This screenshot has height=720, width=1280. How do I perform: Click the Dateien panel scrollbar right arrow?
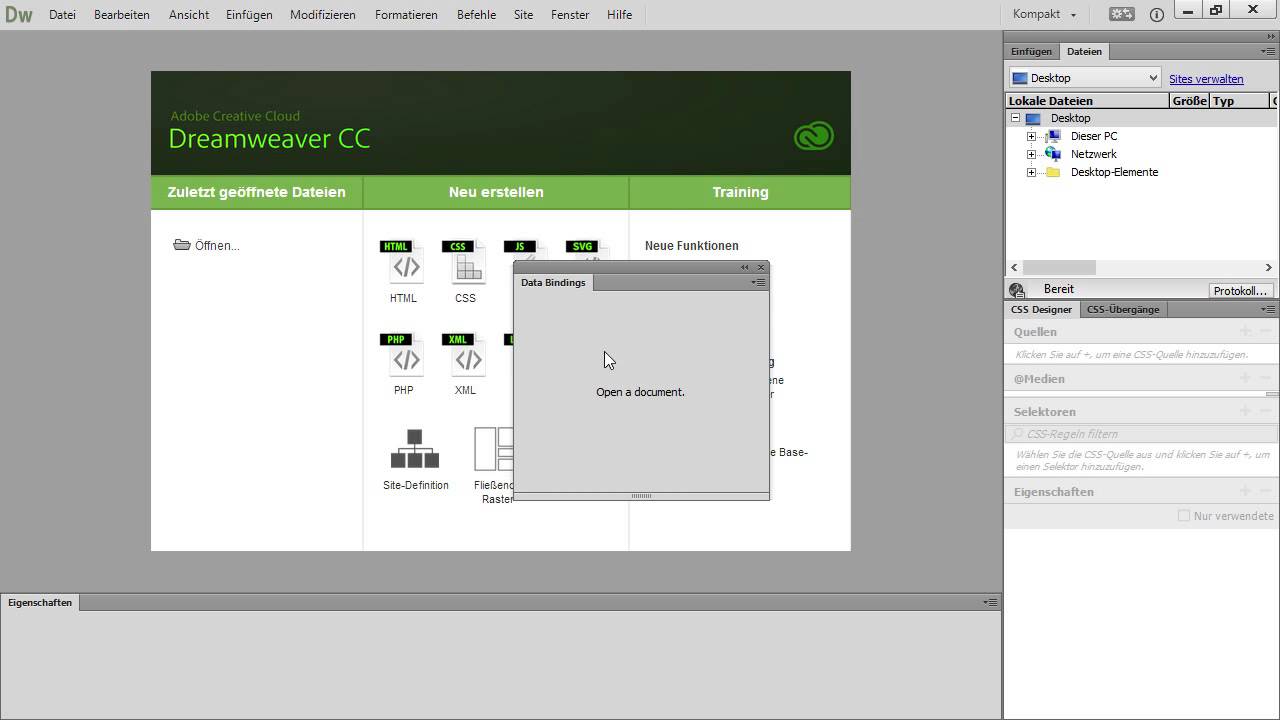[x=1268, y=268]
